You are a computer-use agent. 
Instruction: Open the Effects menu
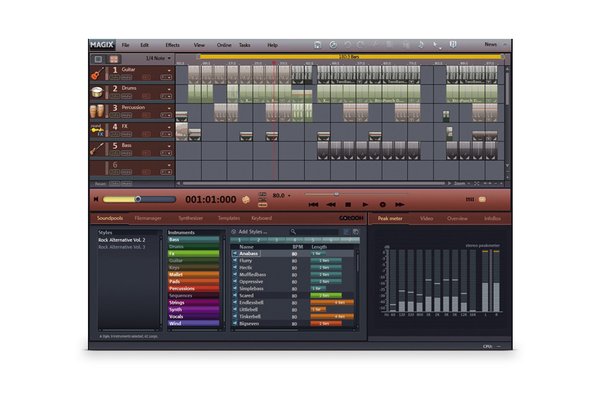pyautogui.click(x=172, y=45)
